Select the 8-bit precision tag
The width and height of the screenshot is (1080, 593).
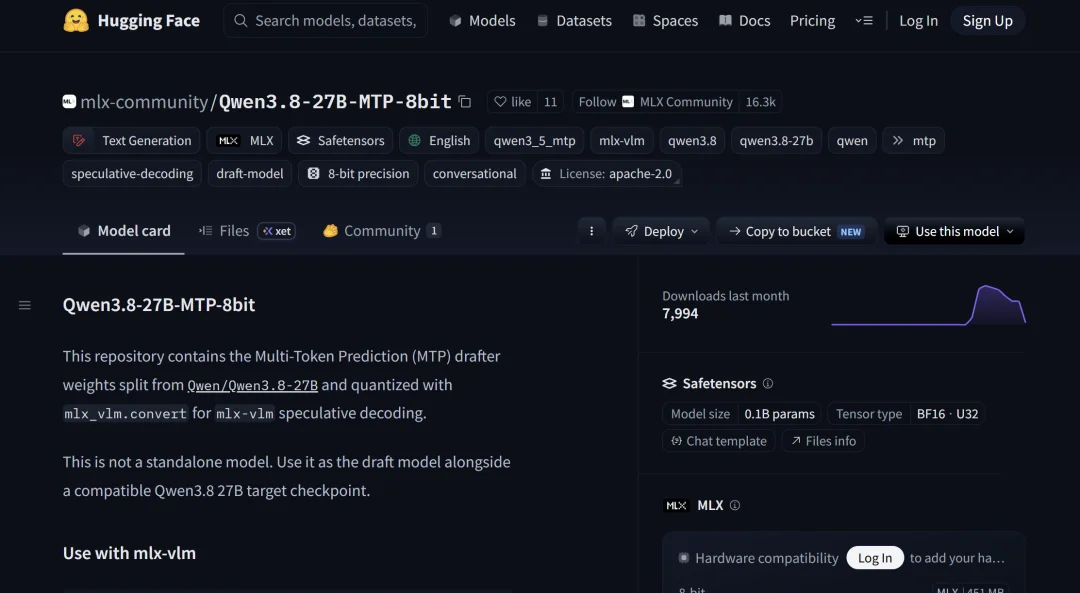358,174
